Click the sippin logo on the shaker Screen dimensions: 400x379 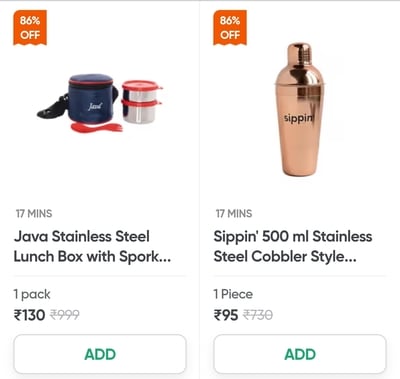tap(299, 118)
